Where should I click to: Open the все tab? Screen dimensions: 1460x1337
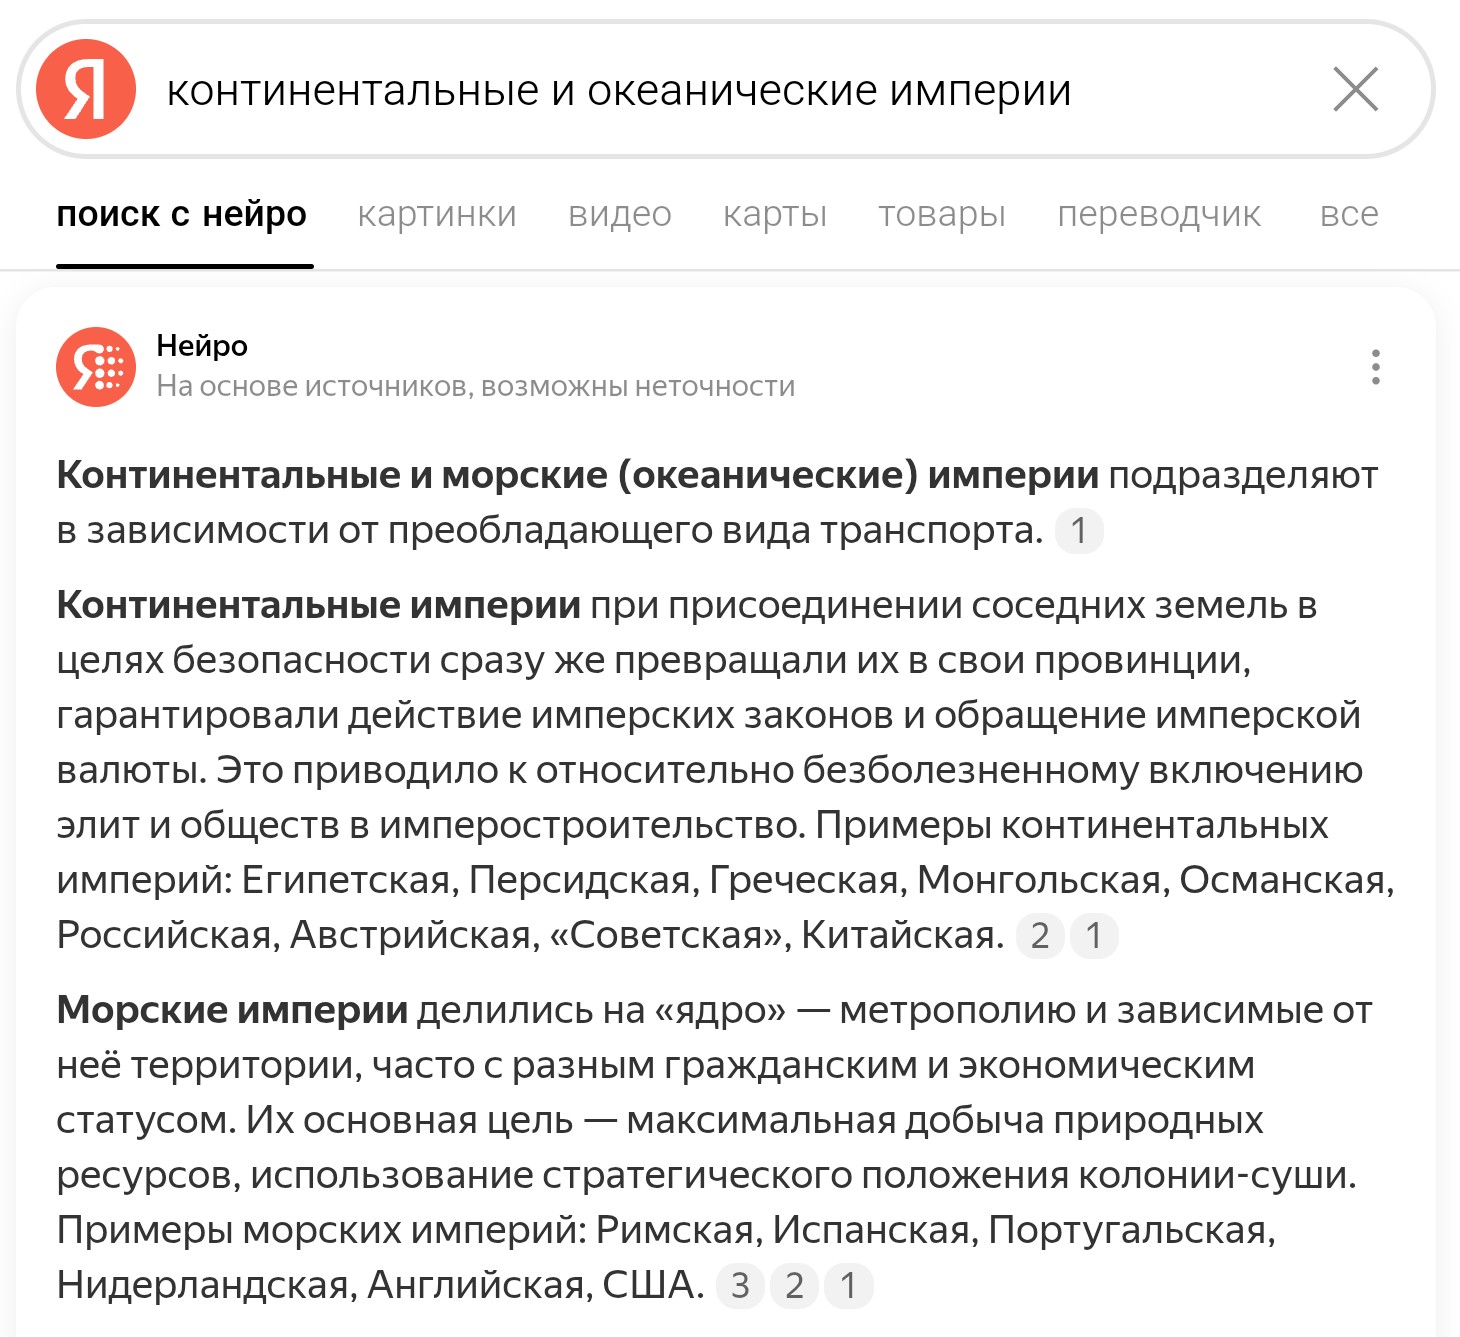1349,214
